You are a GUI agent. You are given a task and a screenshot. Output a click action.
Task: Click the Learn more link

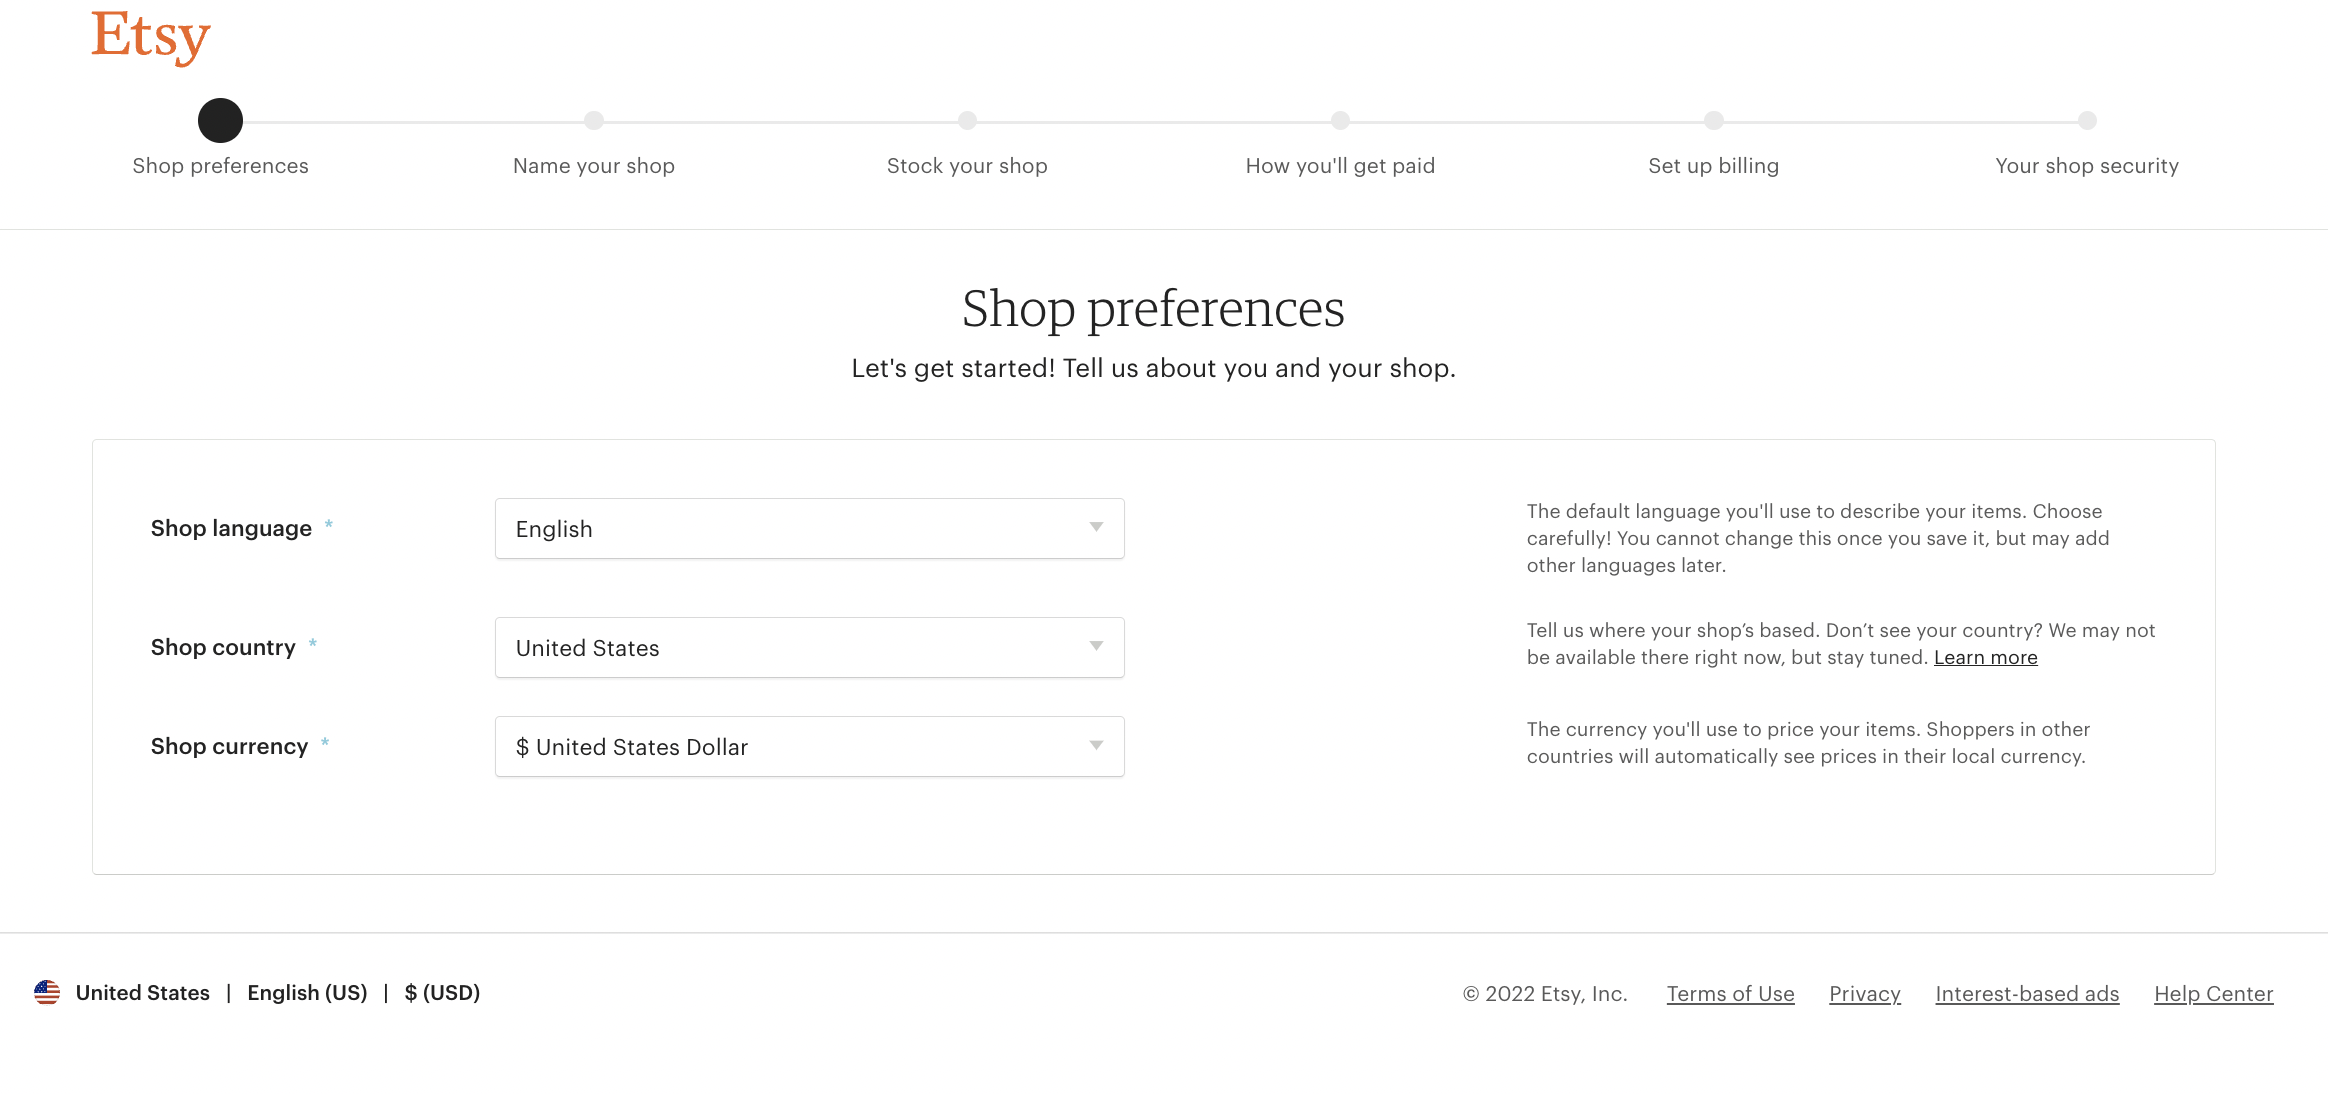tap(1986, 658)
